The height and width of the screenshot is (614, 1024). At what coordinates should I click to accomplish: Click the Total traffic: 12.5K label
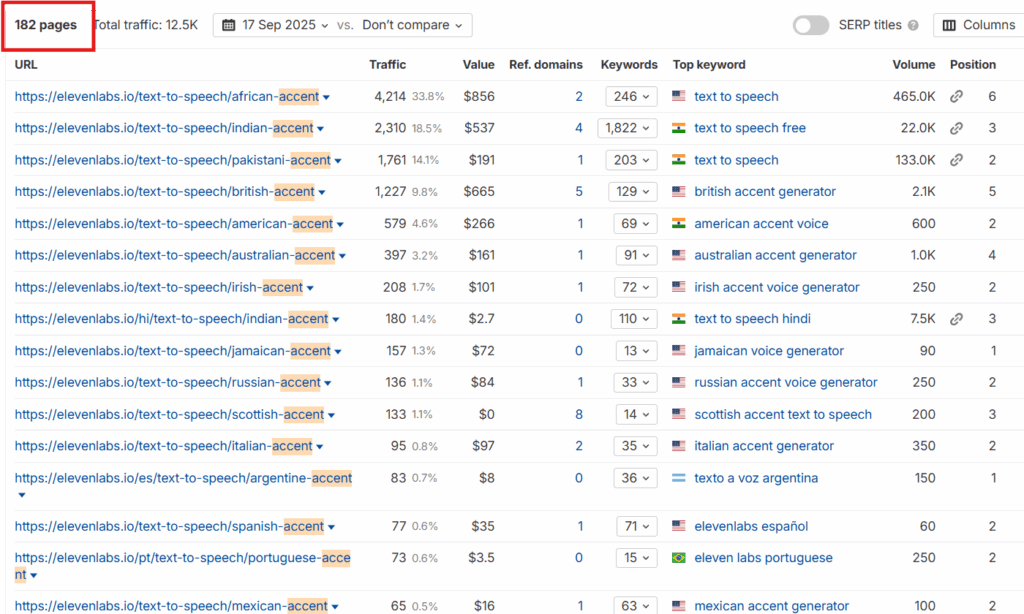click(146, 25)
